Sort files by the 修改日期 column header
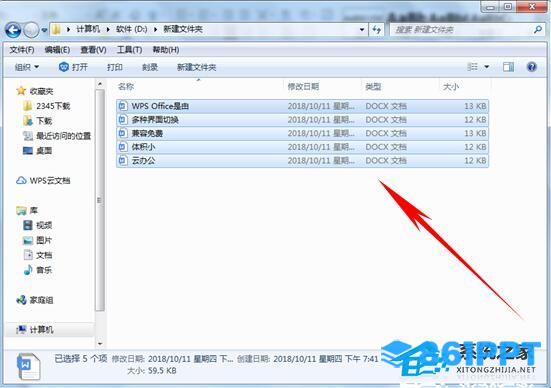The height and width of the screenshot is (388, 551). (x=303, y=86)
